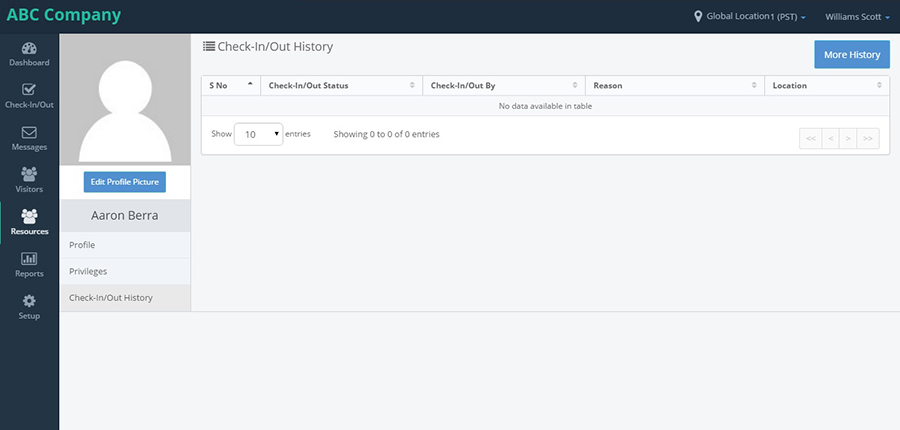Click Edit Profile Picture button
The width and height of the screenshot is (900, 430).
pos(125,182)
